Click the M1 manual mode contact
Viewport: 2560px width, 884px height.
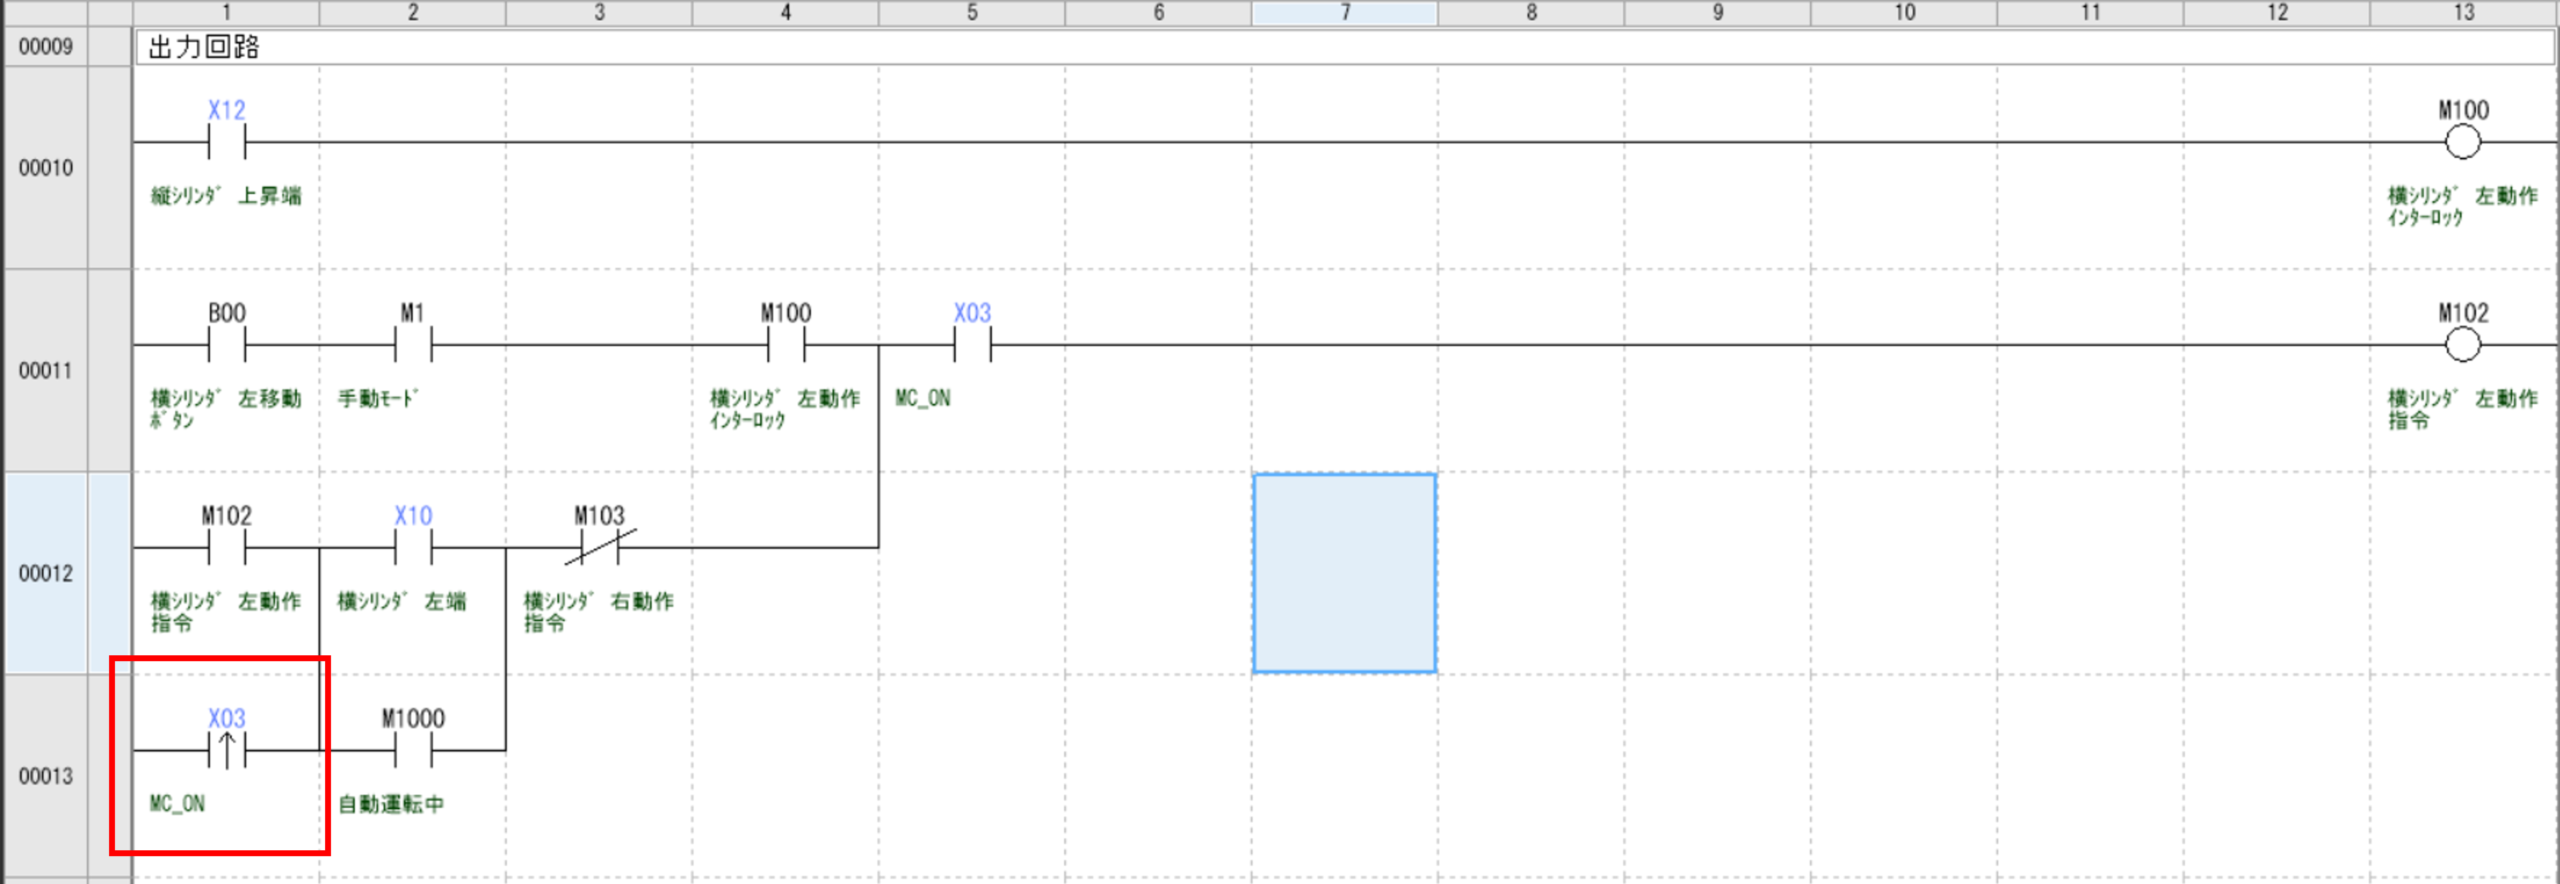coord(413,345)
